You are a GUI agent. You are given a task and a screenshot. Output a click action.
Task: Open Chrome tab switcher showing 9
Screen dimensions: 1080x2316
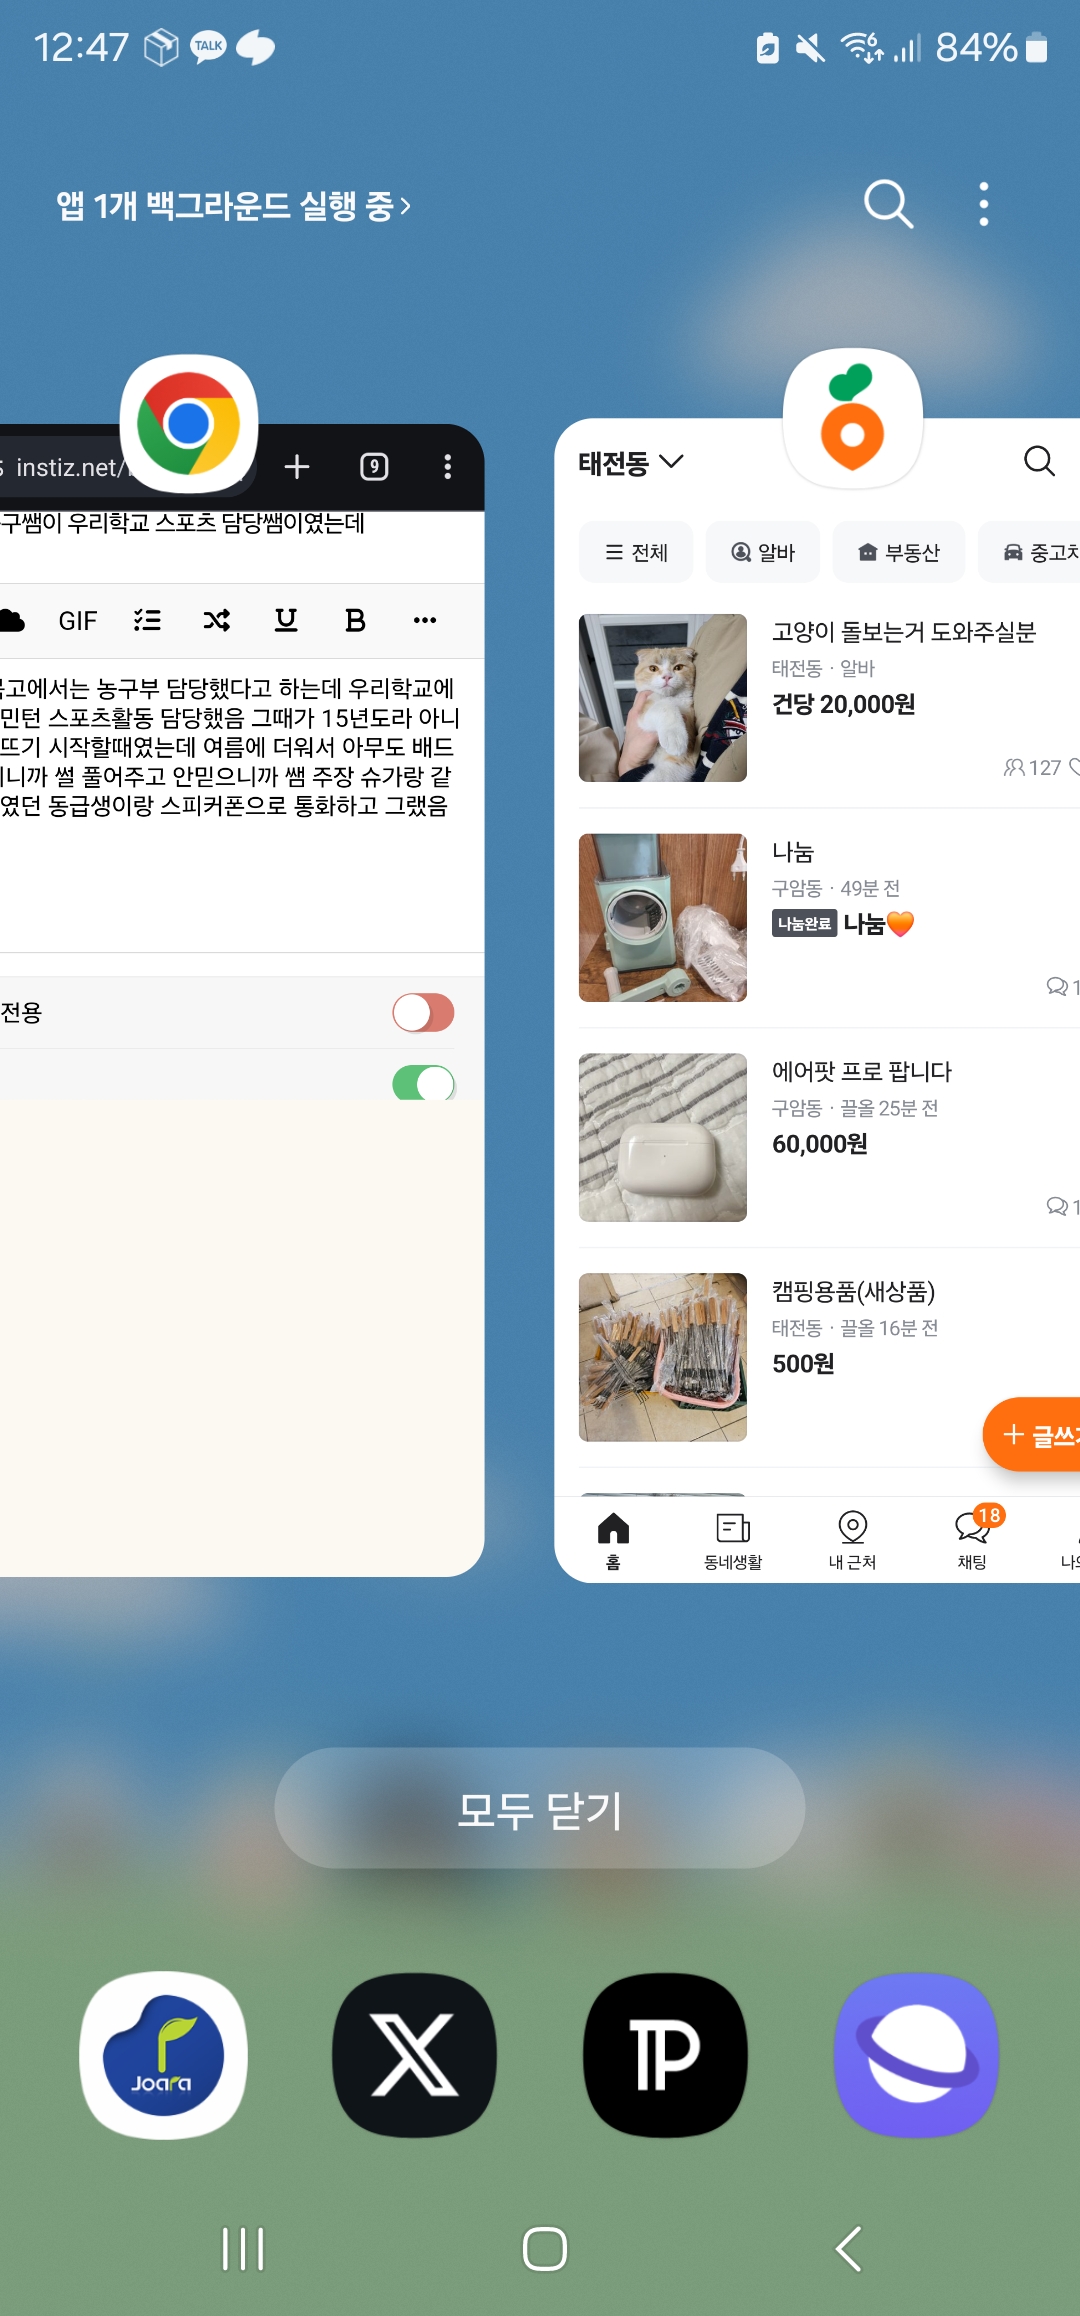pyautogui.click(x=374, y=466)
